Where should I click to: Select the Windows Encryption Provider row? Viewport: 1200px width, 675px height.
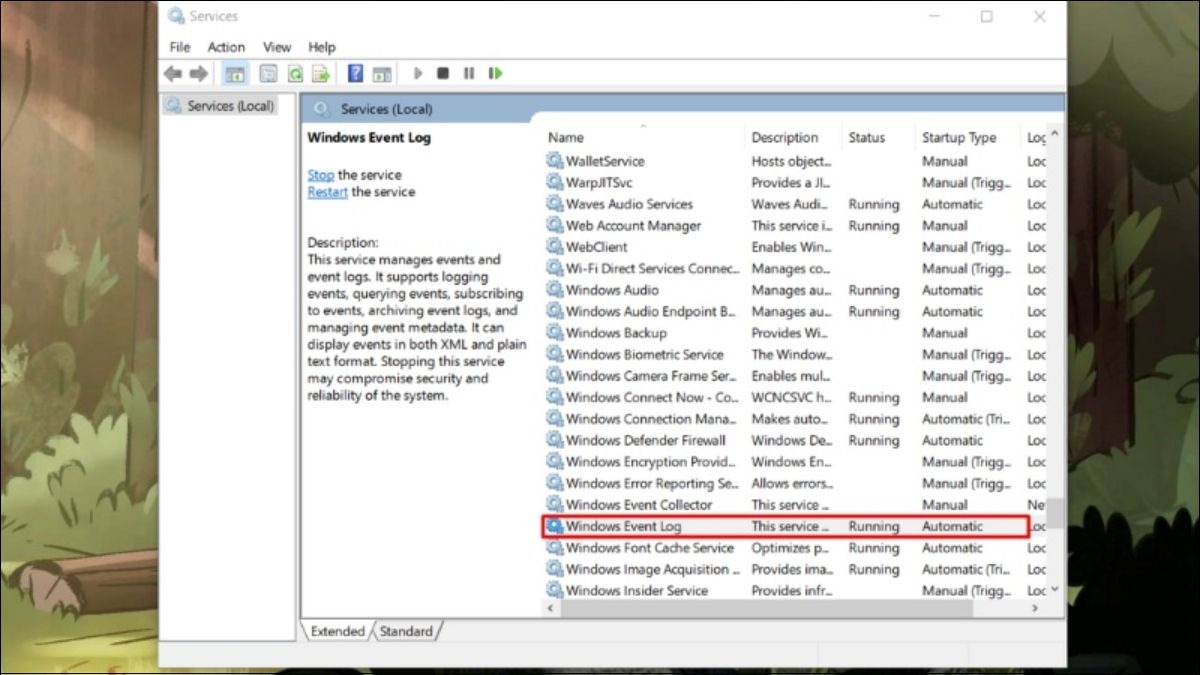[795, 462]
